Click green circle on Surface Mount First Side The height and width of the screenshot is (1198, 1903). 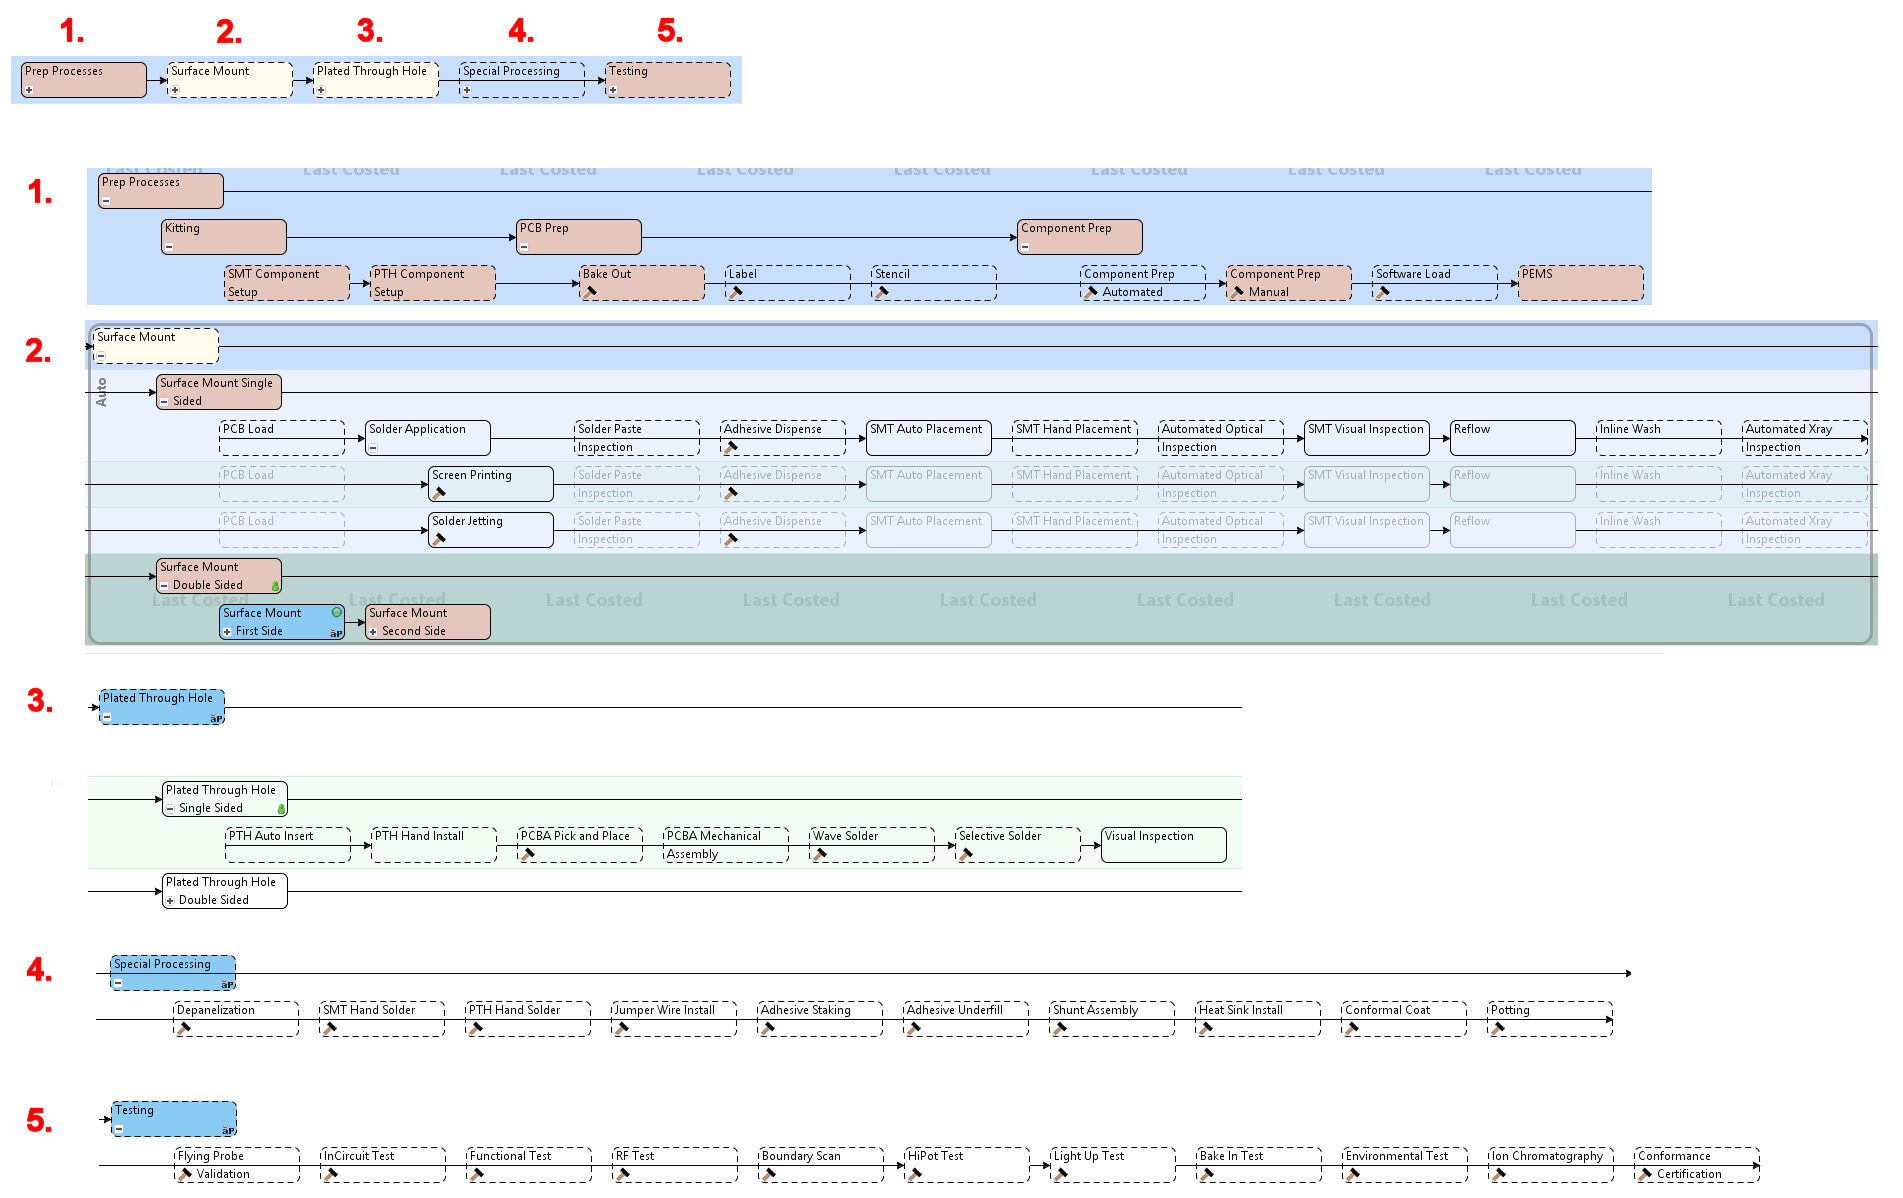[x=337, y=612]
